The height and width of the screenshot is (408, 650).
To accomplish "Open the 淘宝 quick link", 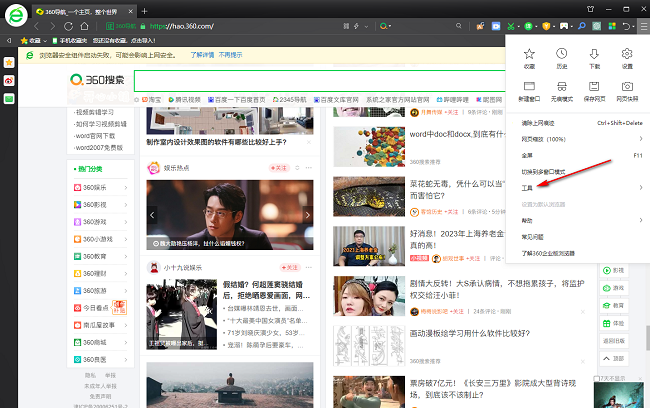I will point(151,100).
